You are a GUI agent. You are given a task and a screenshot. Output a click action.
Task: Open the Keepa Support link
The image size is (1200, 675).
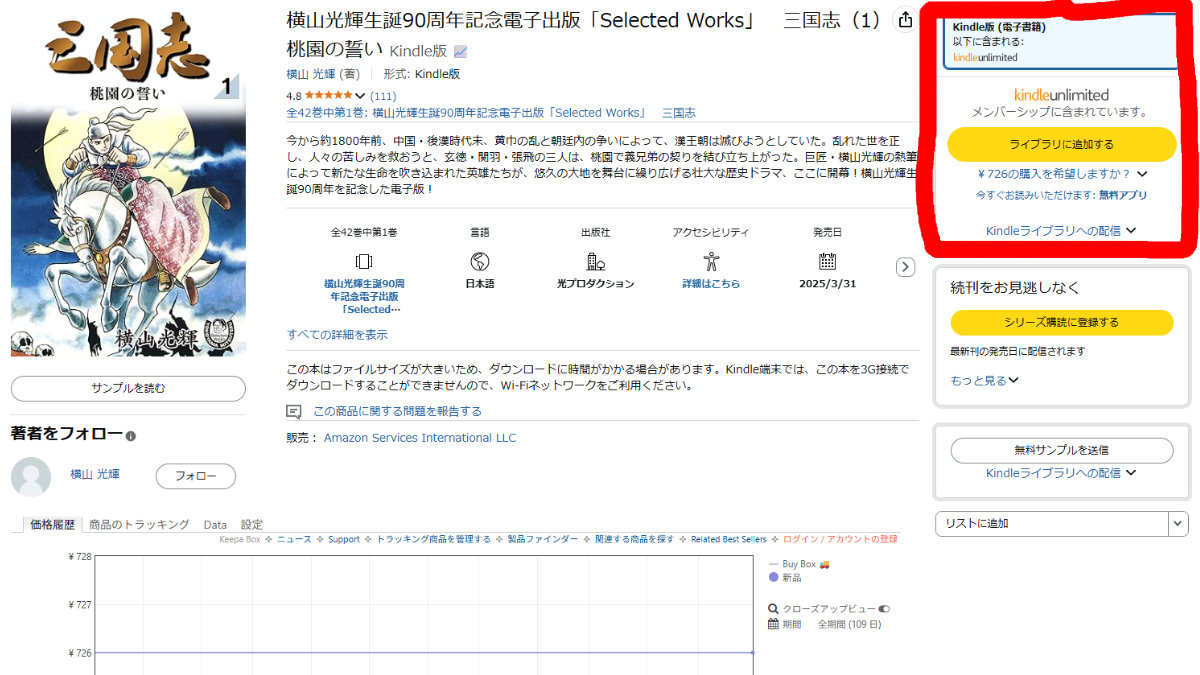click(343, 539)
